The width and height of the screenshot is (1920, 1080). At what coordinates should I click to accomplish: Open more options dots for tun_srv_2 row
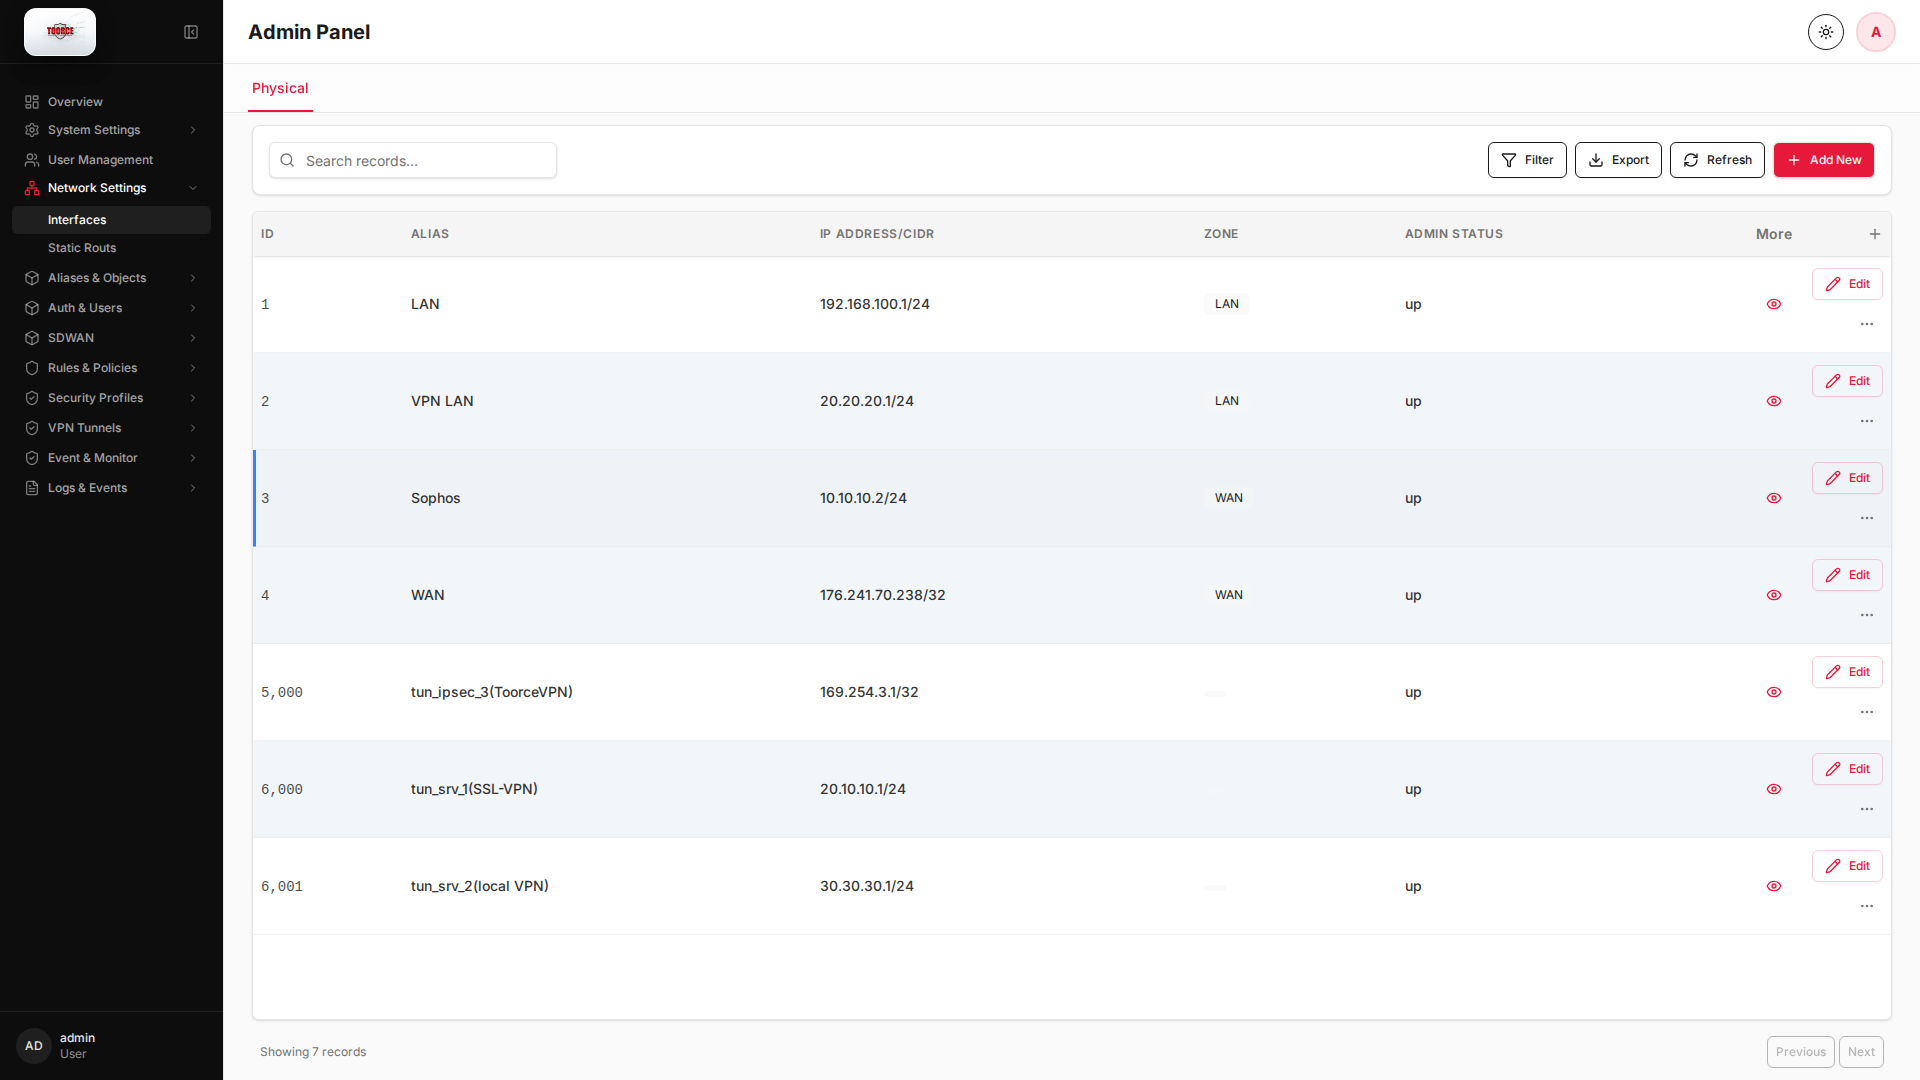click(1867, 906)
